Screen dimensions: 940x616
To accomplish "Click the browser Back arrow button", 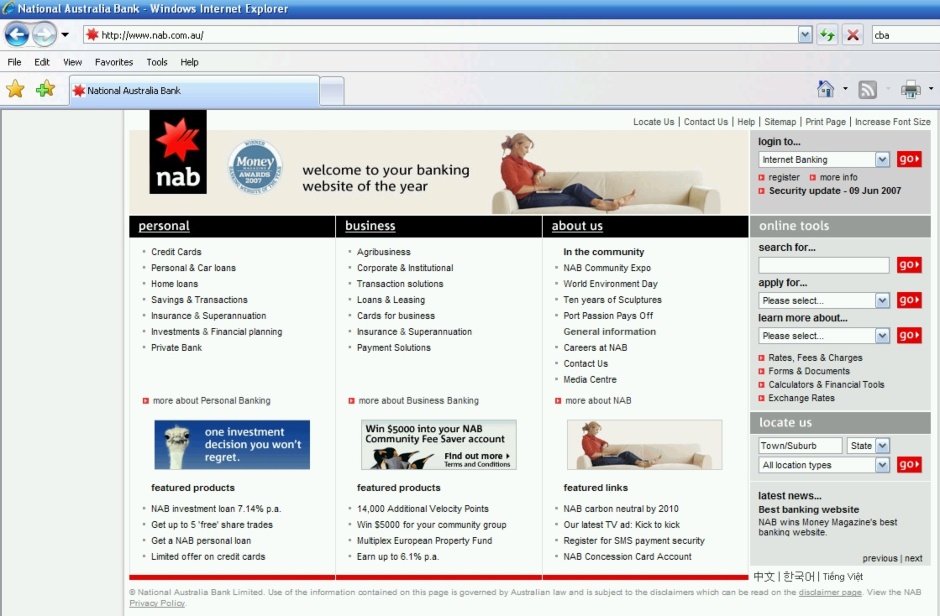I will pos(17,35).
